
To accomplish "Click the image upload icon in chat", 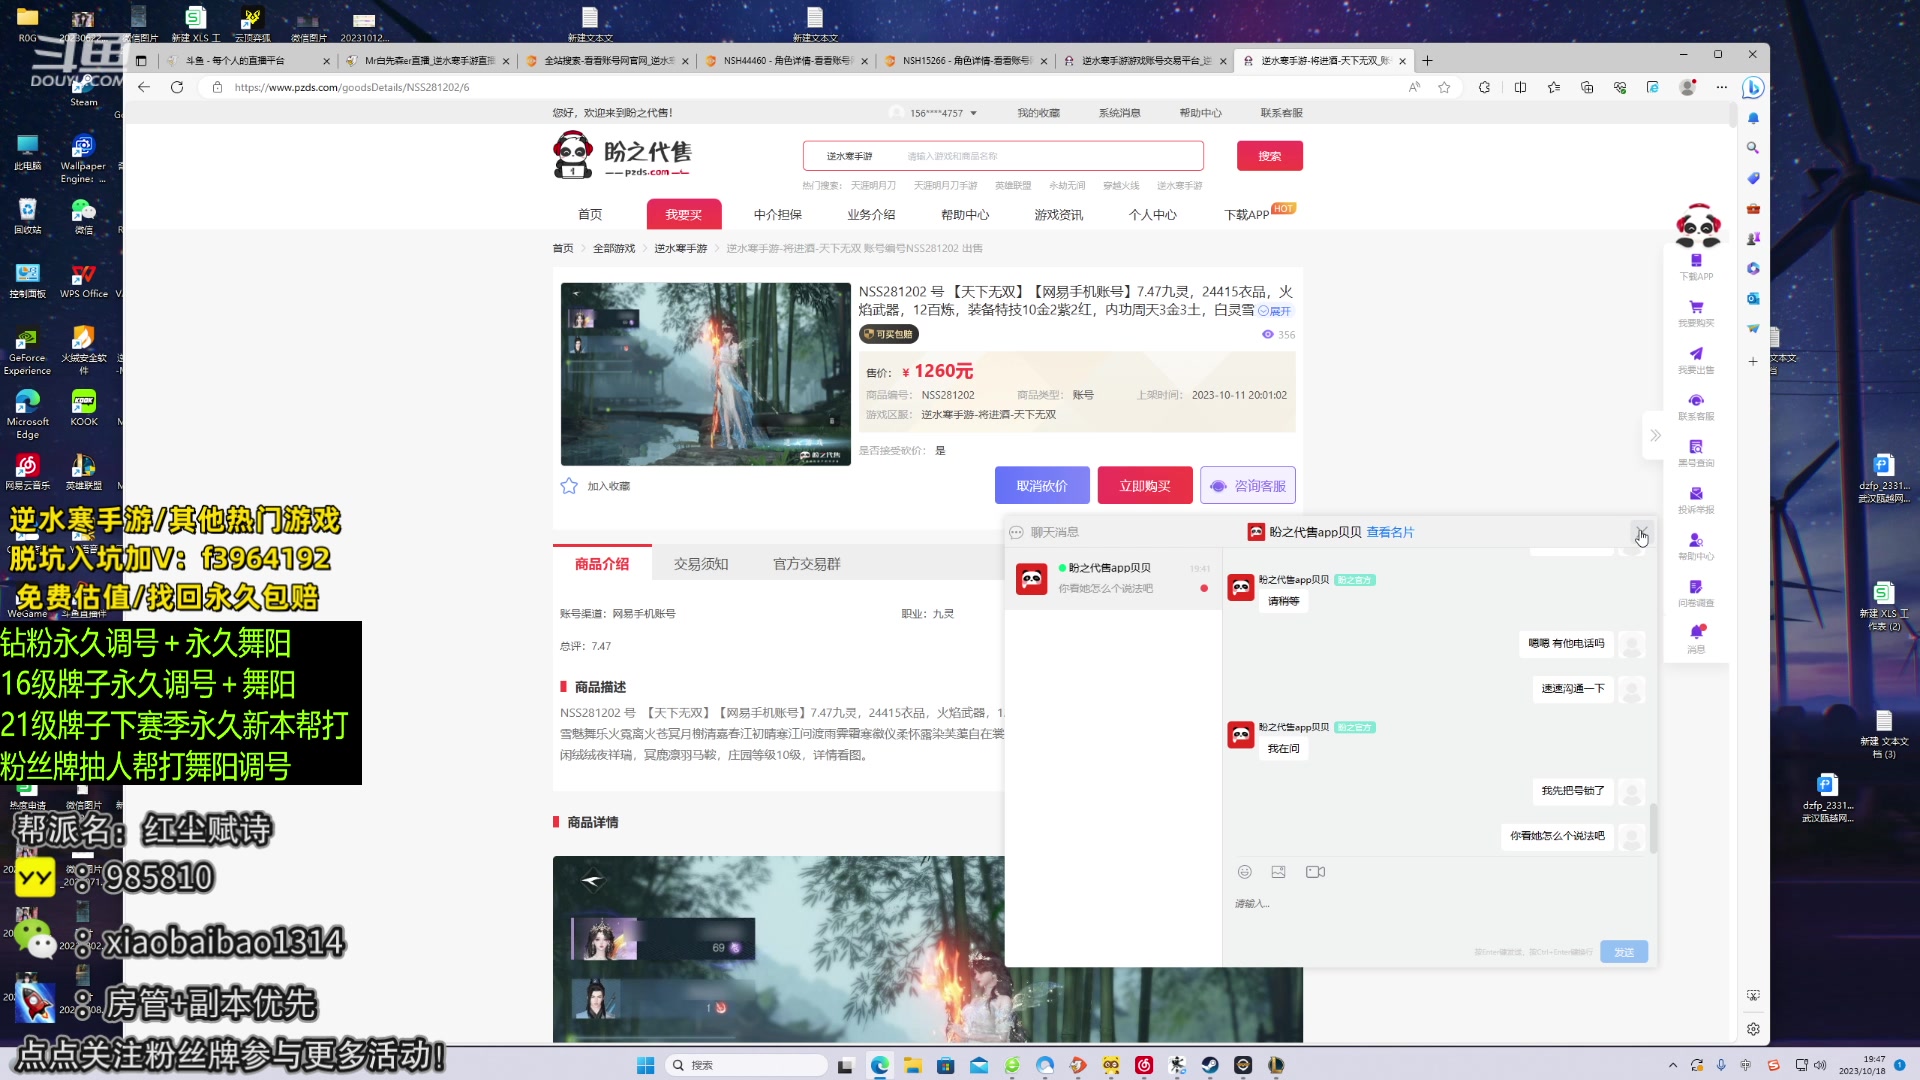I will (1278, 872).
